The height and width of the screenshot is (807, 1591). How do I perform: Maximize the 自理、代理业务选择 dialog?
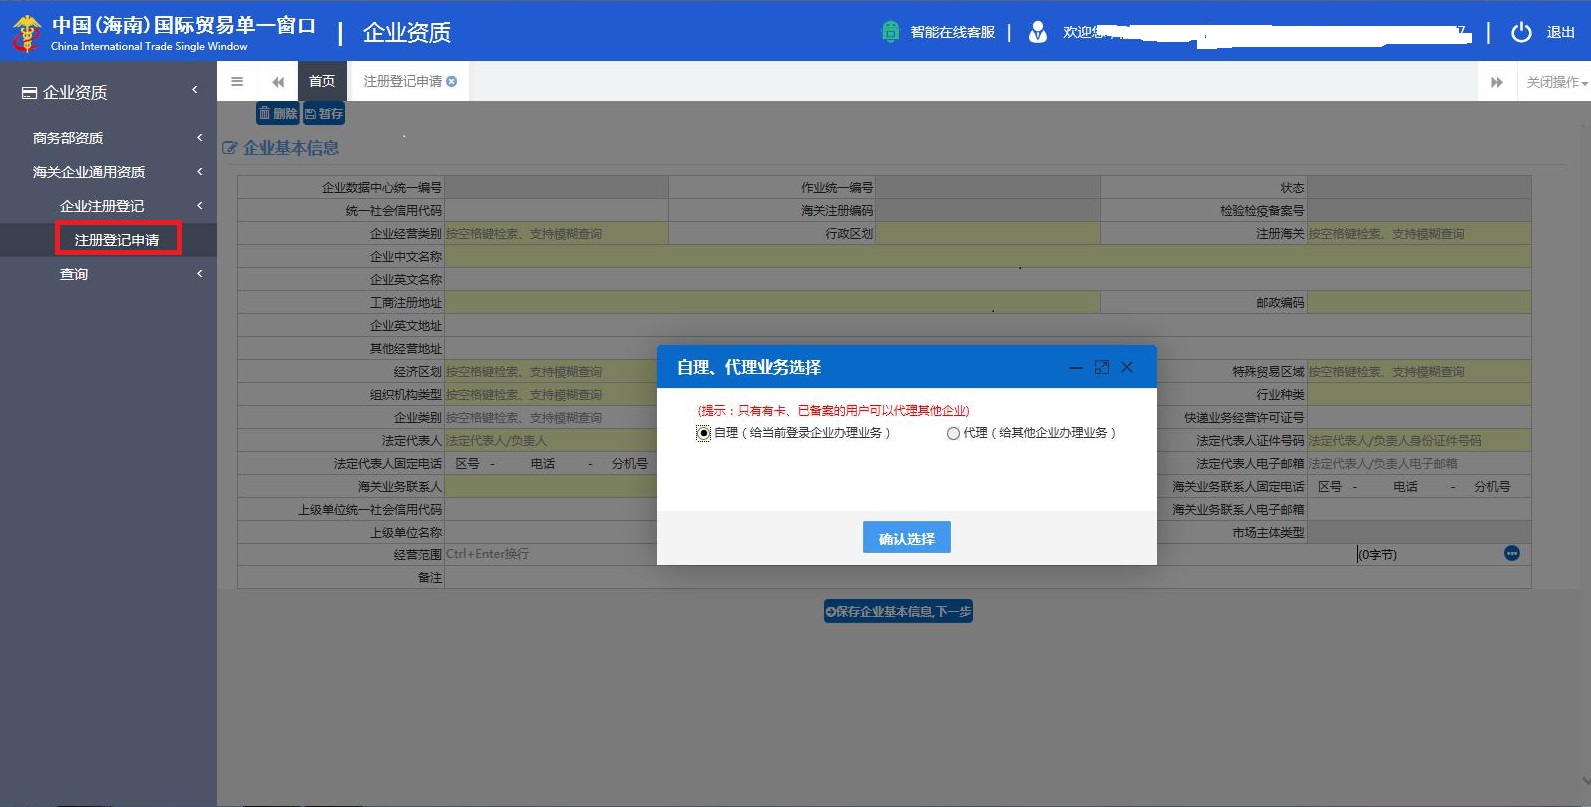tap(1101, 367)
